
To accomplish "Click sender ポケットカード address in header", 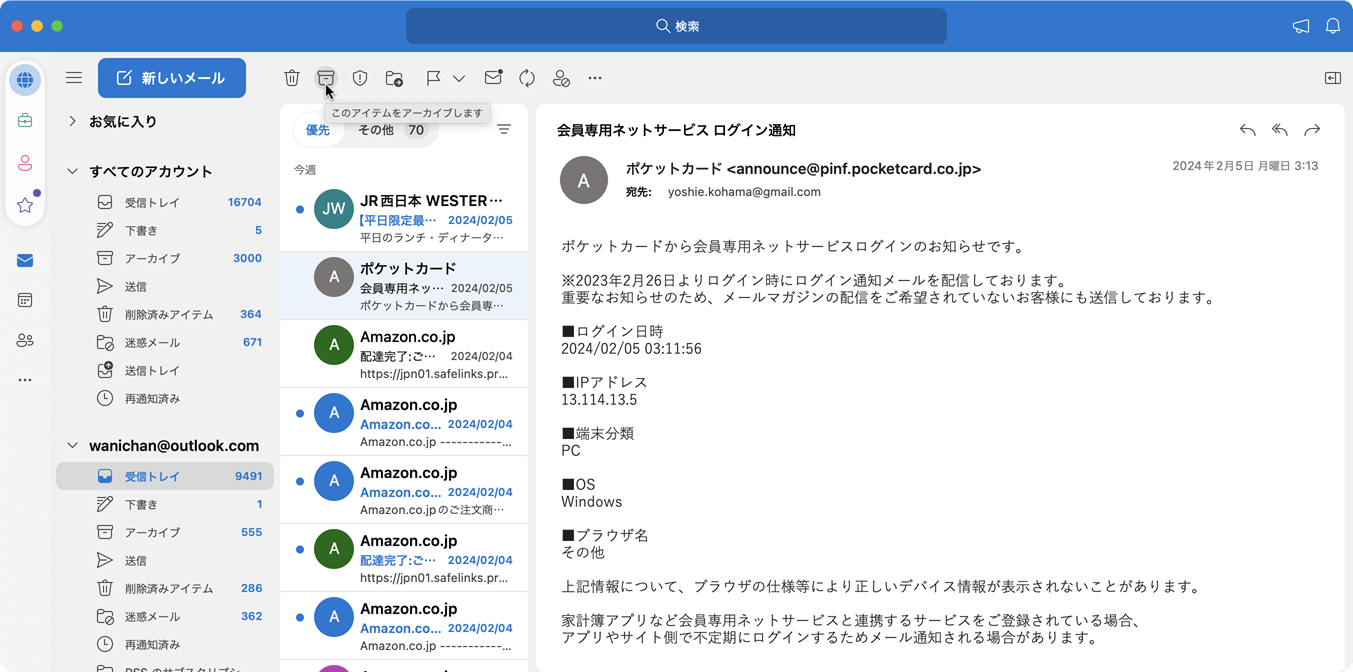I will point(803,169).
